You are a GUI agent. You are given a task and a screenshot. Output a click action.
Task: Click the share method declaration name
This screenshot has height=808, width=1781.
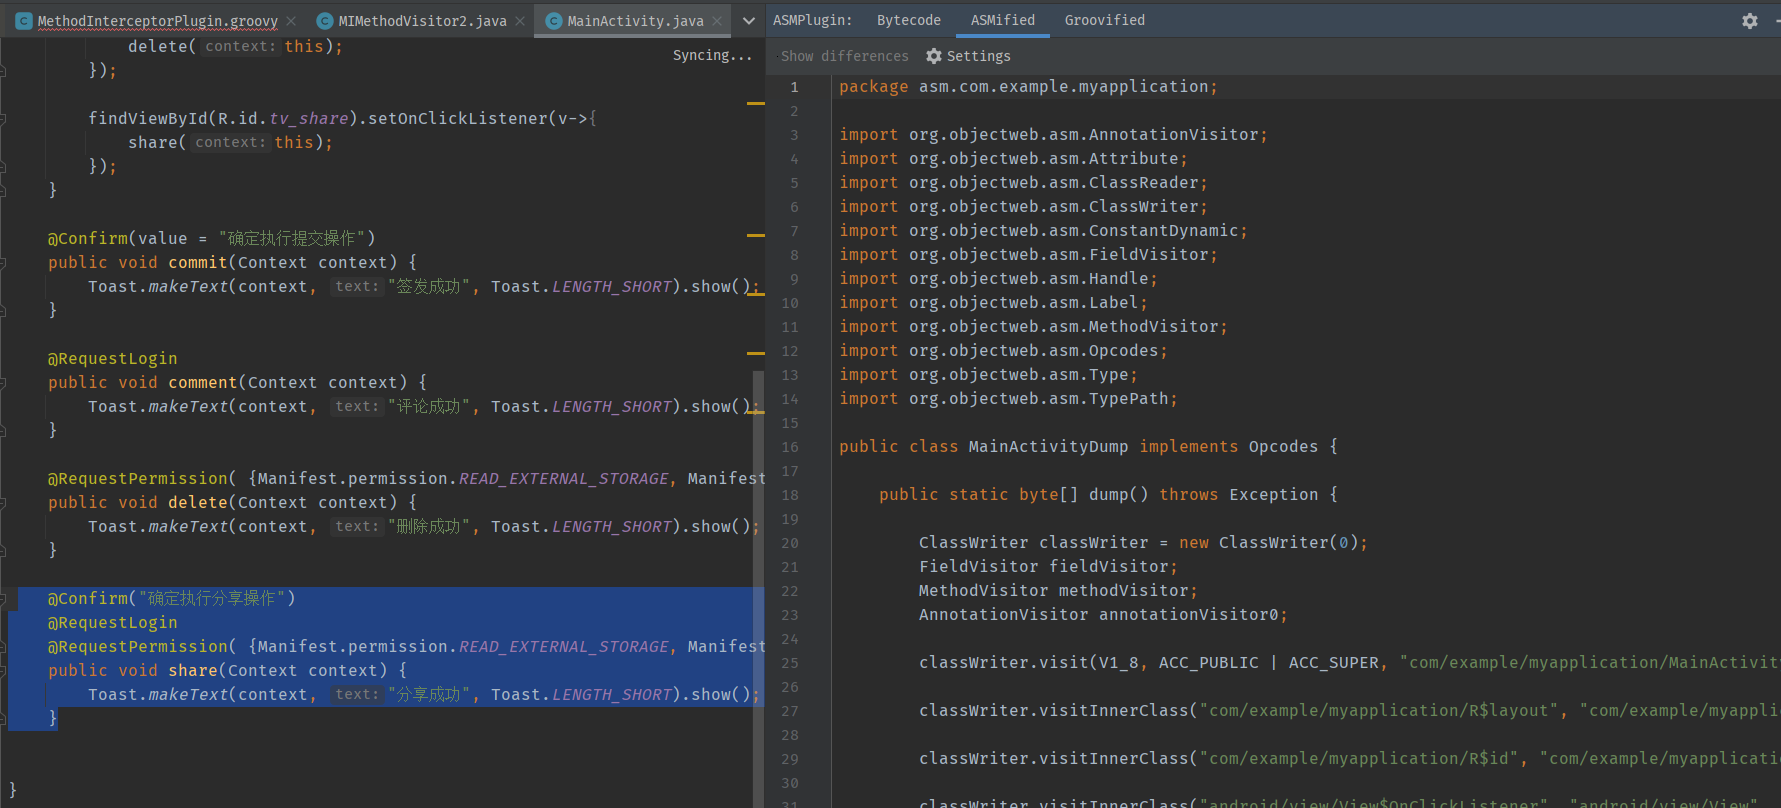193,671
